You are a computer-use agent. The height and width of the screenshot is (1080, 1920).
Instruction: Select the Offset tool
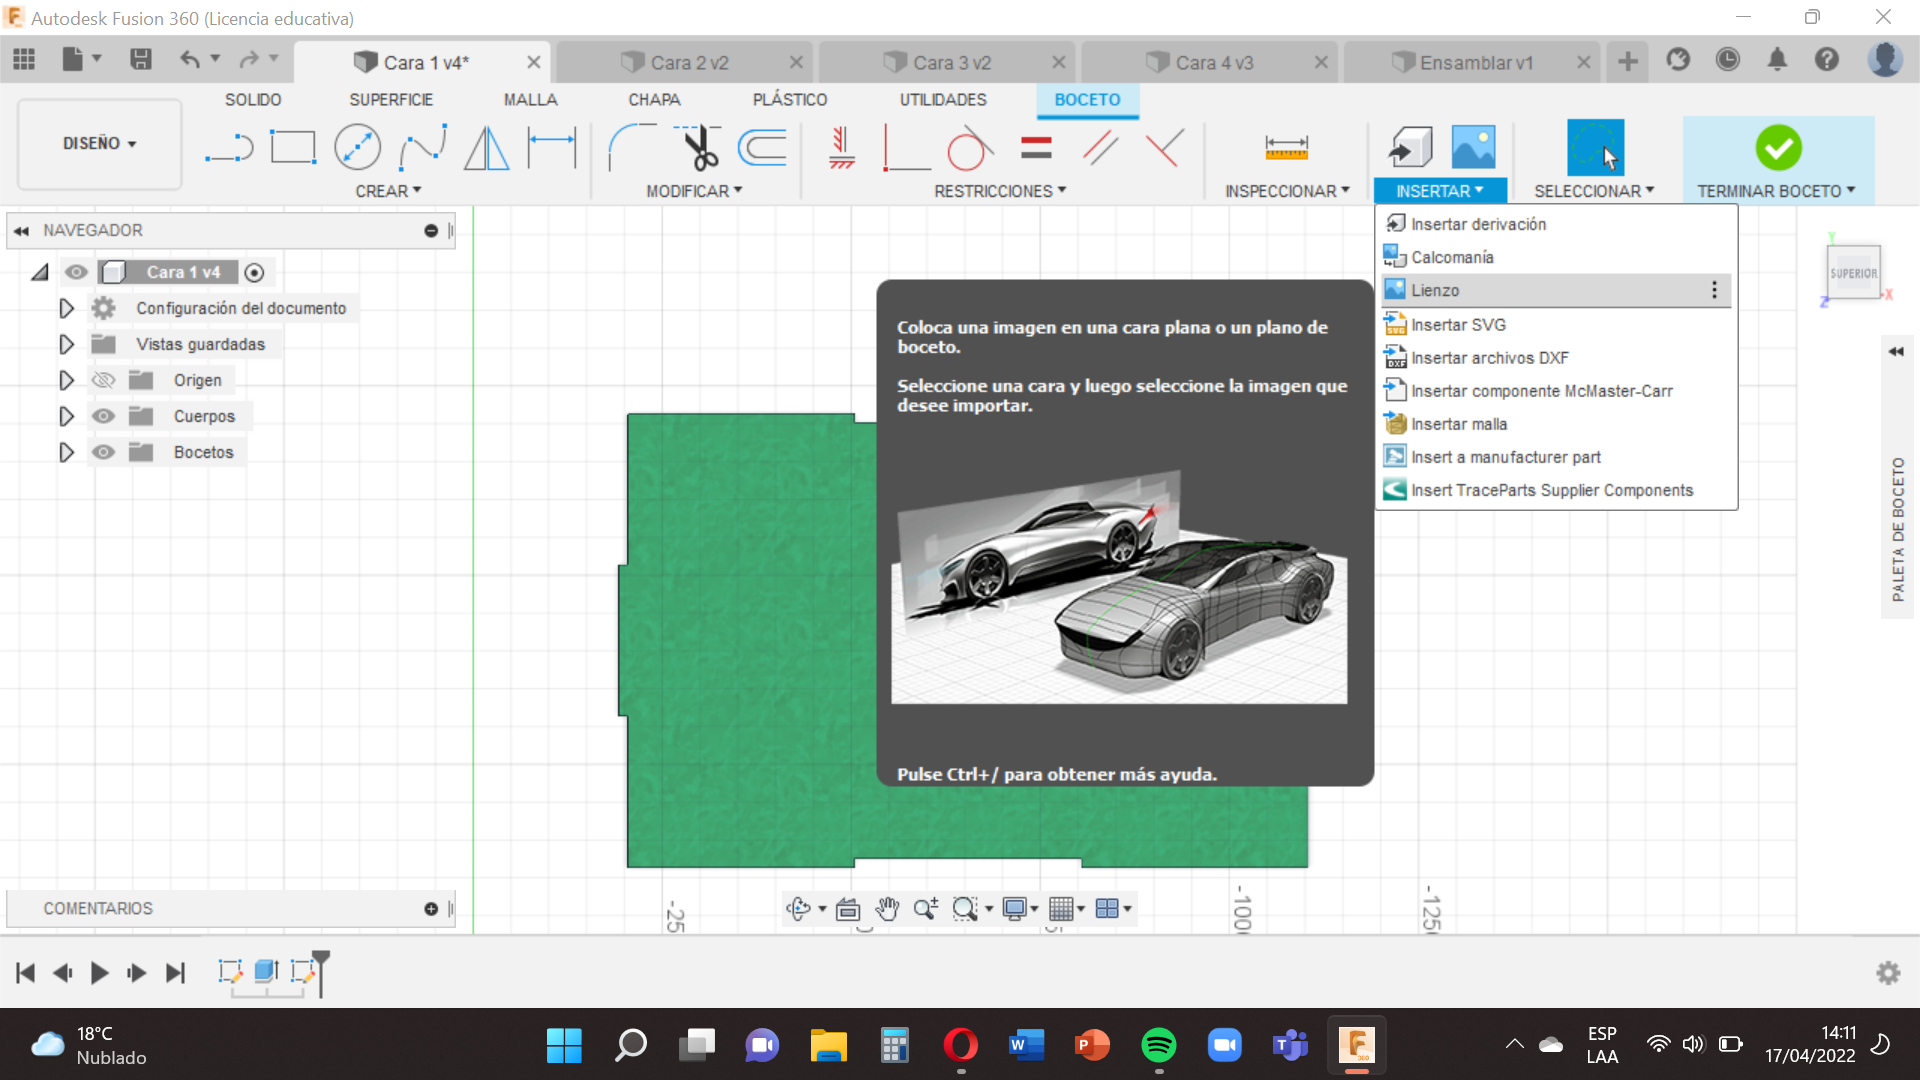763,148
